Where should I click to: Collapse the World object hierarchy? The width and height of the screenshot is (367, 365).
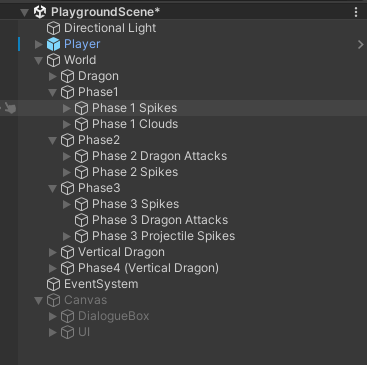click(39, 60)
